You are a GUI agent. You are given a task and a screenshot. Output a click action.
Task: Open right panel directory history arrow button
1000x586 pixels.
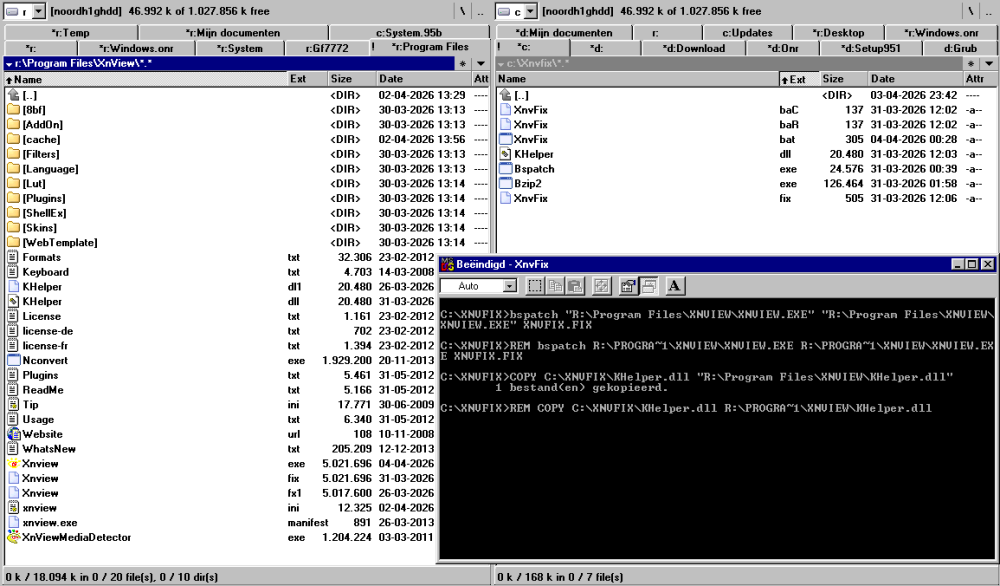(989, 64)
